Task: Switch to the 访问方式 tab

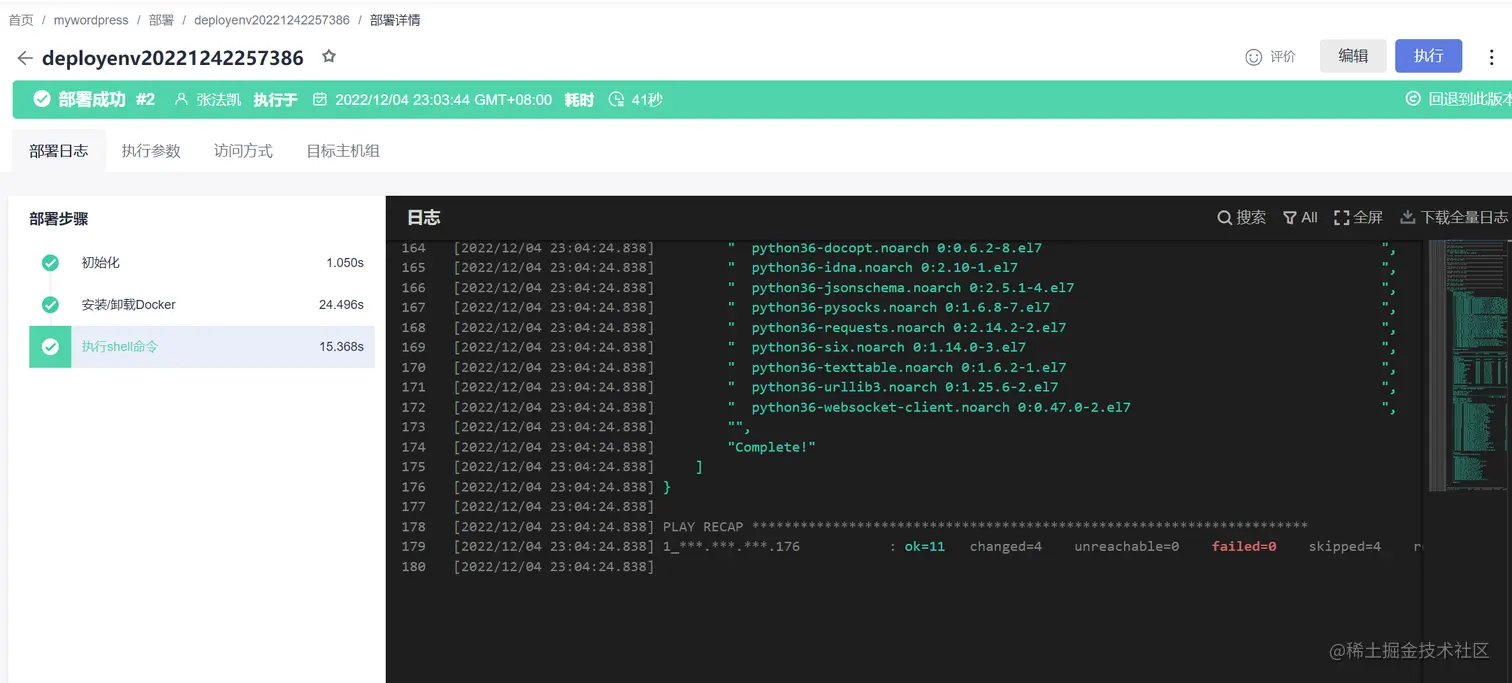Action: click(243, 151)
